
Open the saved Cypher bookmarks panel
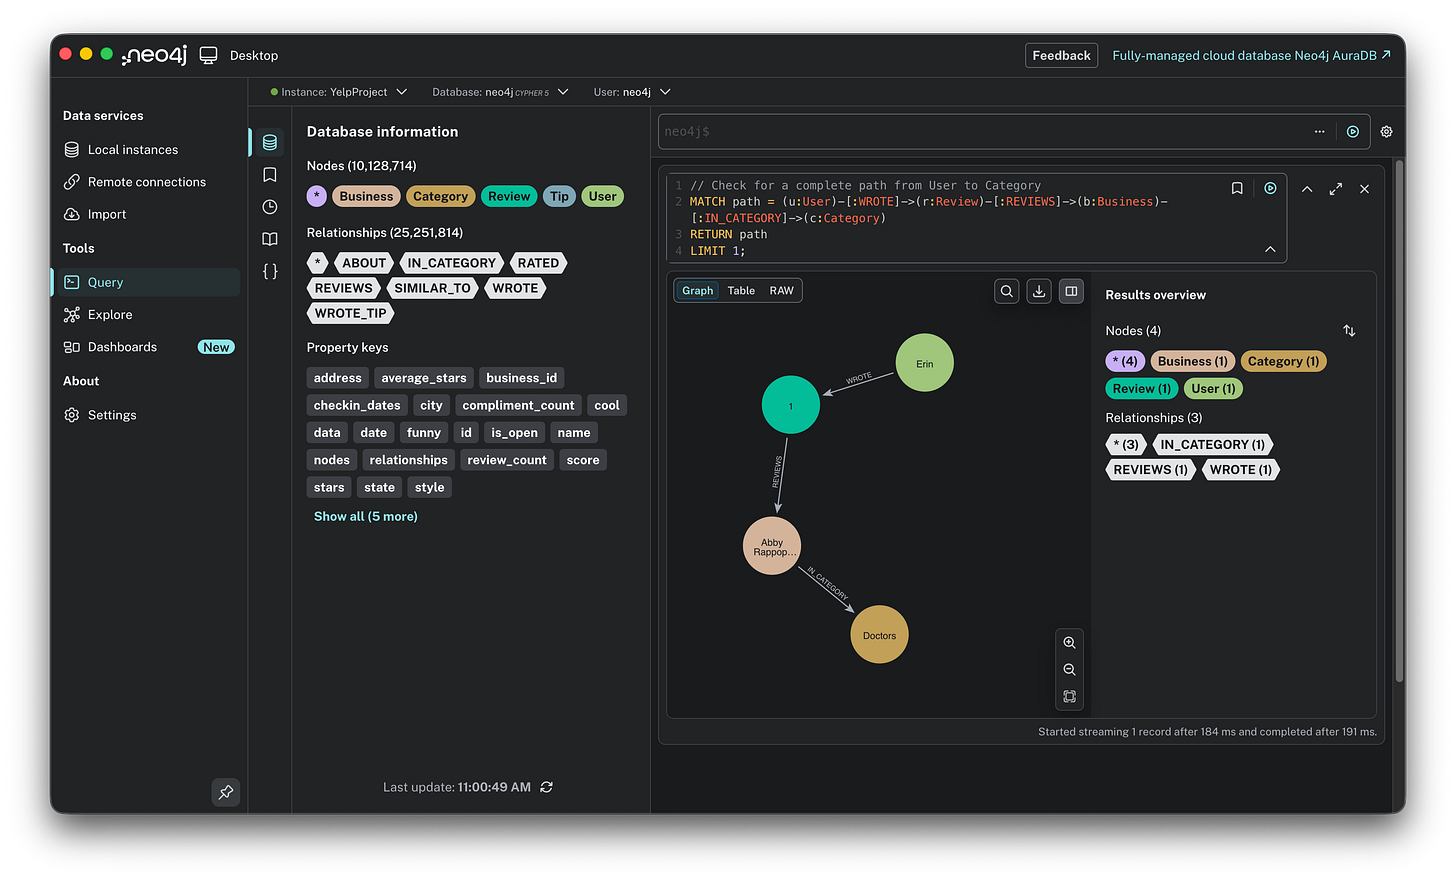pos(269,172)
